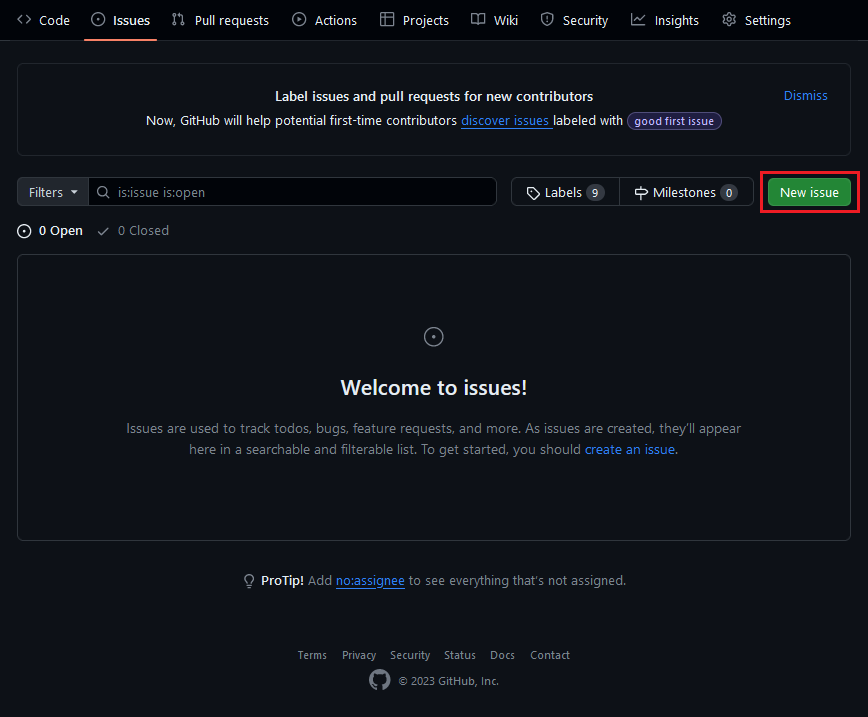Open the Labels list
This screenshot has width=868, height=717.
click(565, 192)
